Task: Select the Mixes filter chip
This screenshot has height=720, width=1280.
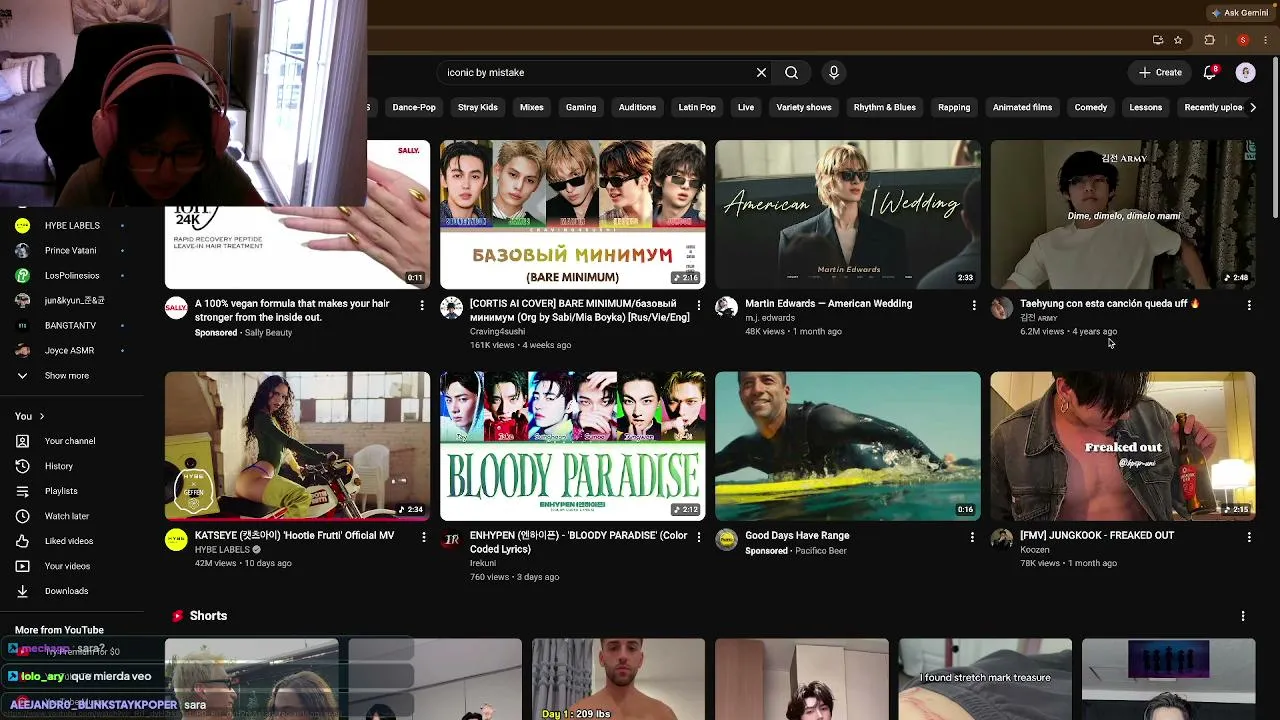Action: tap(532, 107)
